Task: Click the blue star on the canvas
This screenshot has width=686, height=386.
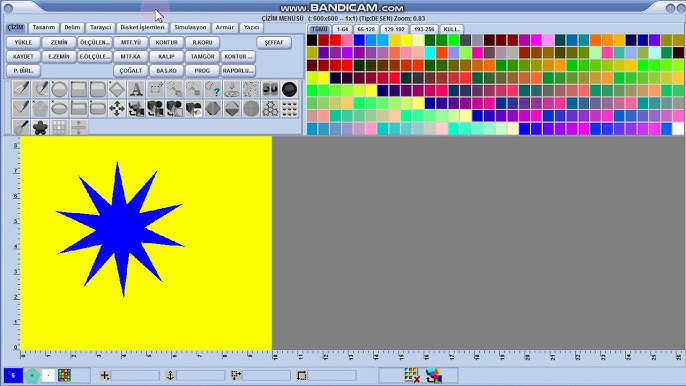Action: tap(120, 229)
